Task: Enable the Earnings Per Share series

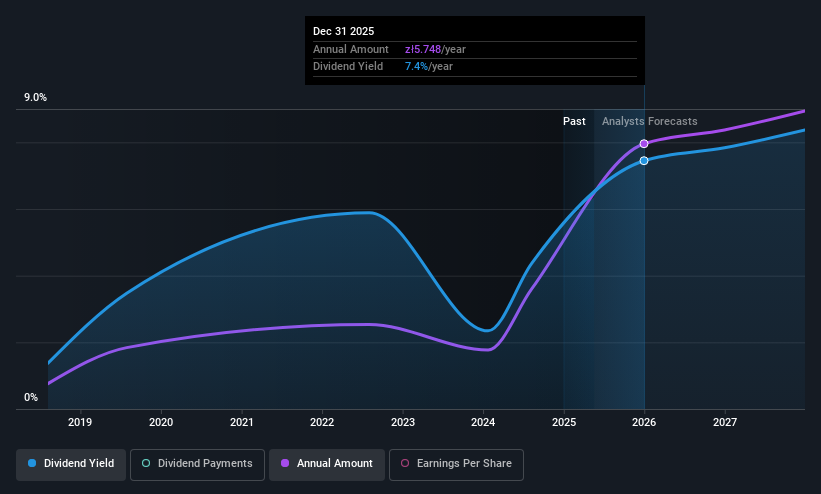Action: coord(456,464)
